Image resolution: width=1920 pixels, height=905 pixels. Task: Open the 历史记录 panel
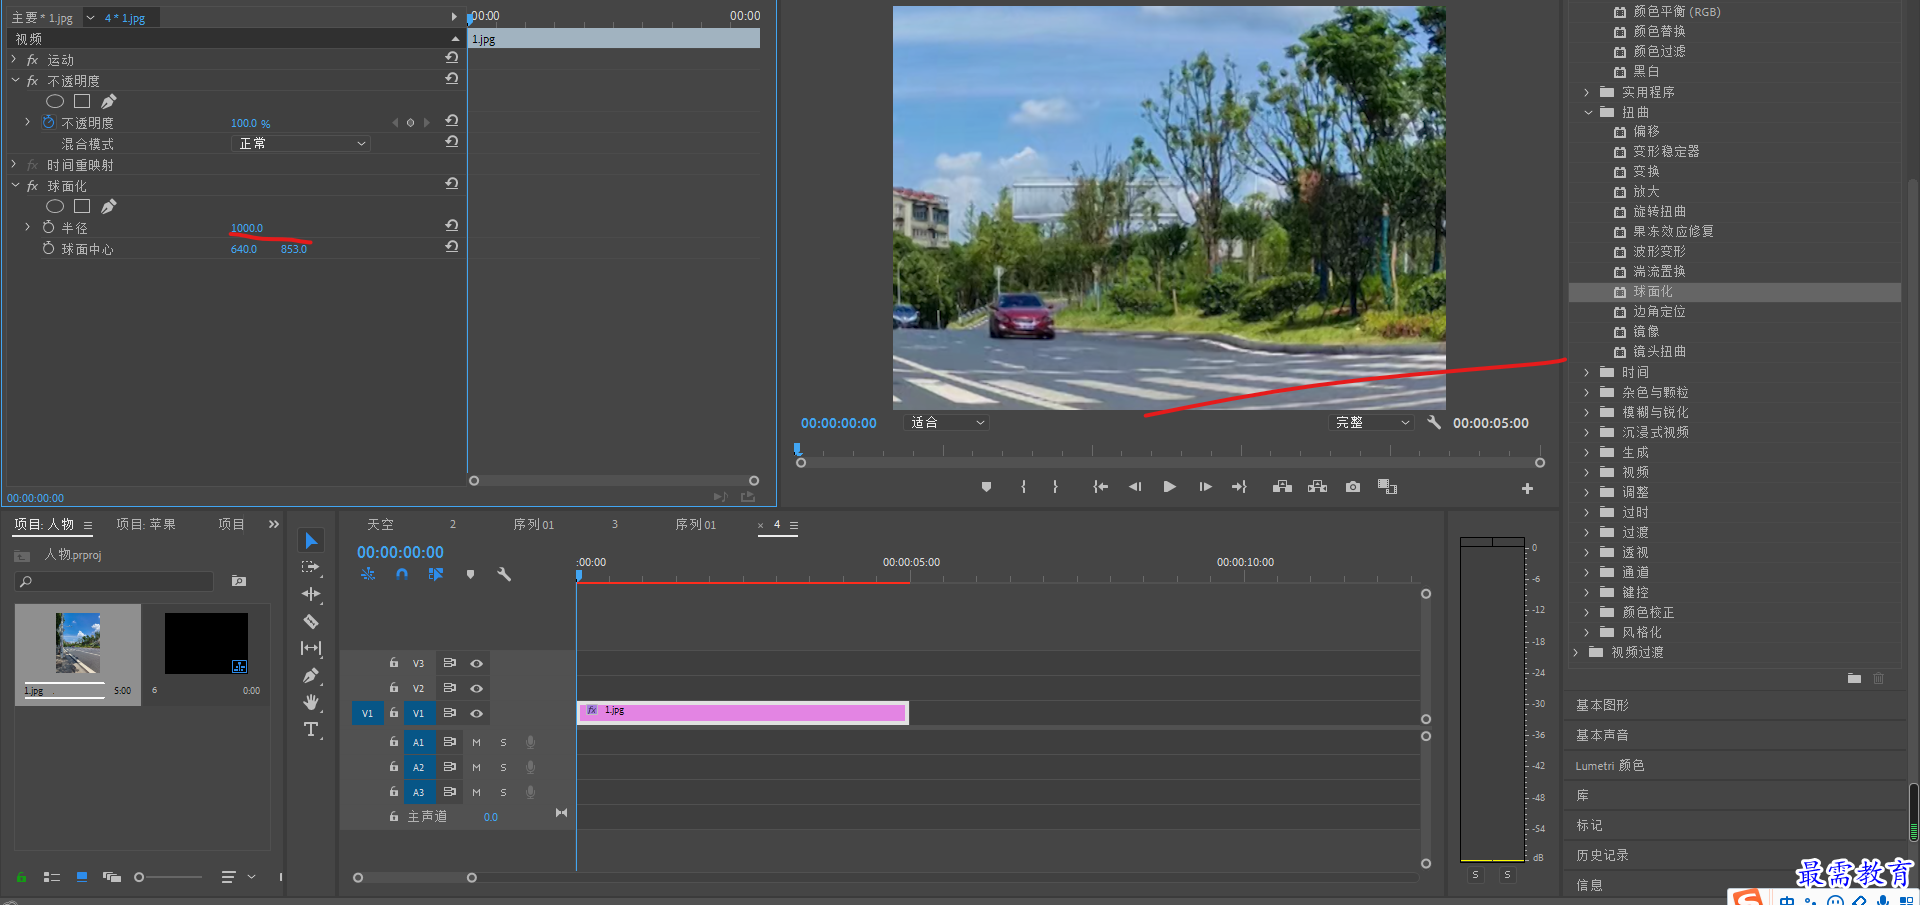coord(1602,855)
